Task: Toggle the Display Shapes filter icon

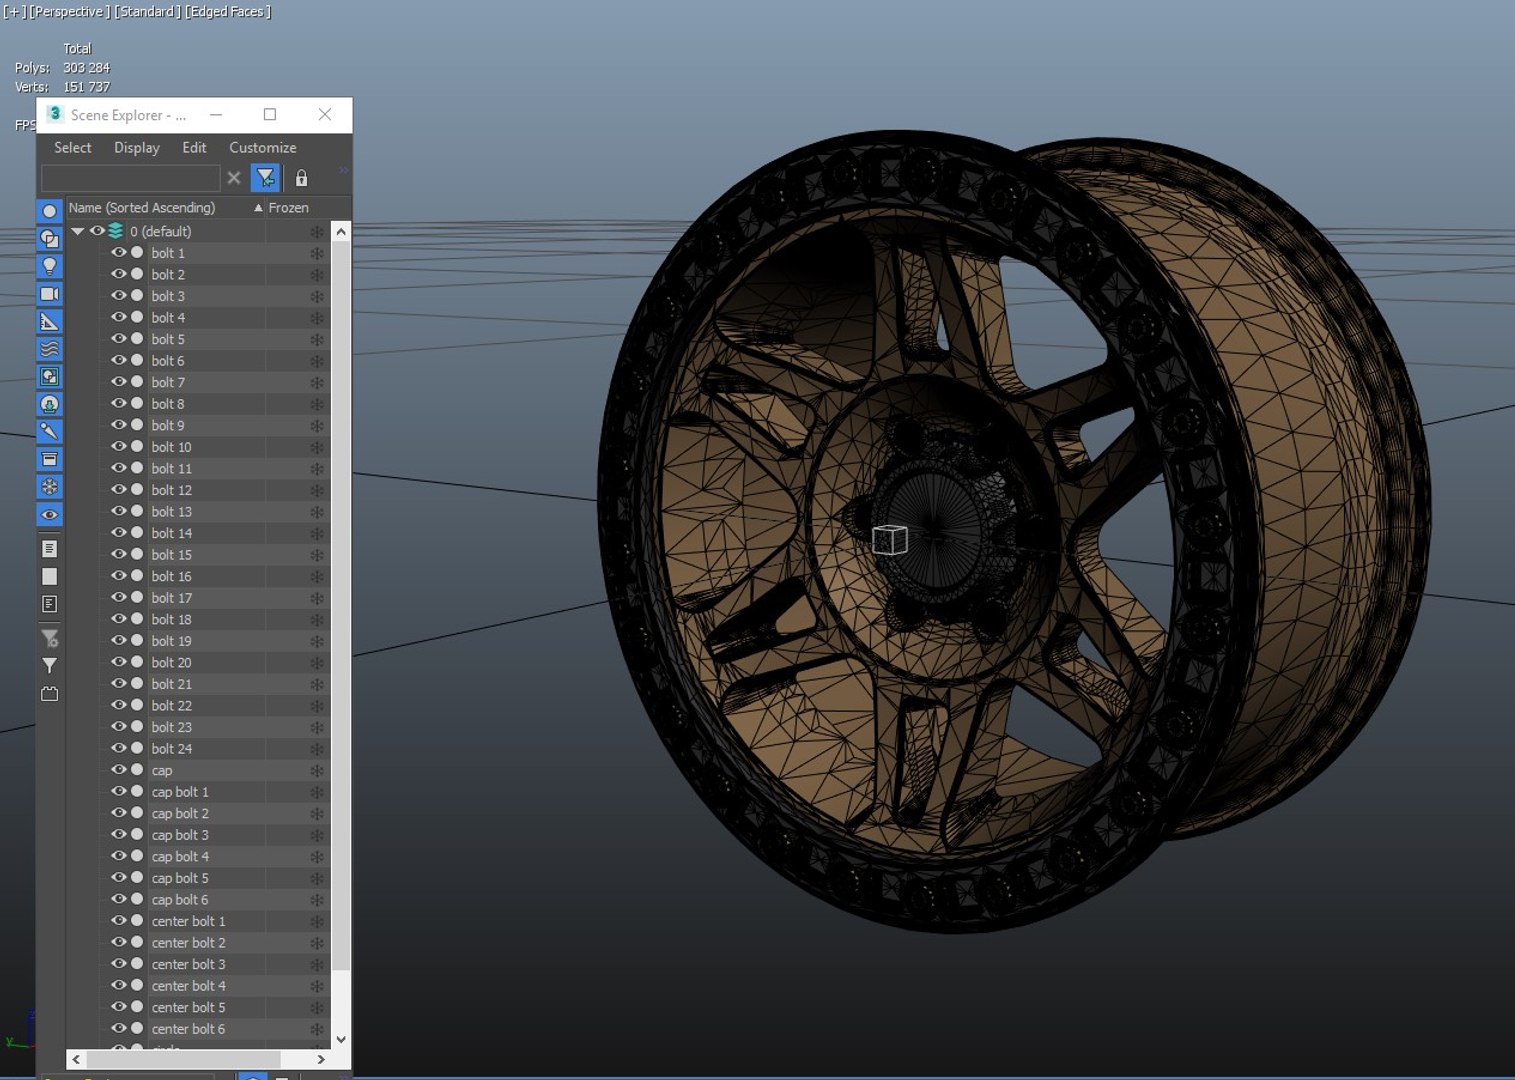Action: (49, 239)
